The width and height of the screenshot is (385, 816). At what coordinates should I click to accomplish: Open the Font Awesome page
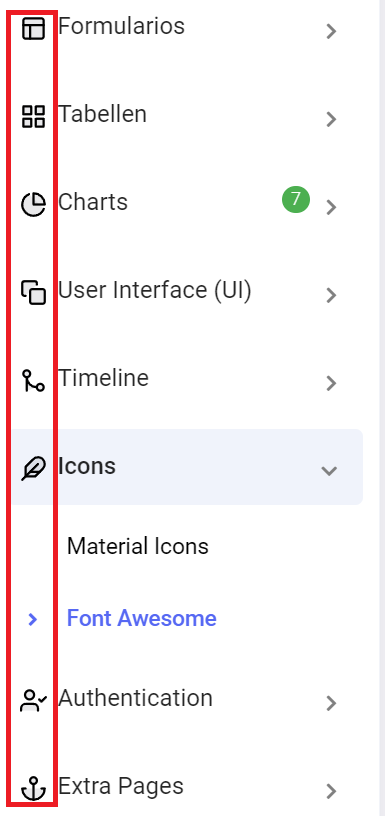click(x=142, y=619)
